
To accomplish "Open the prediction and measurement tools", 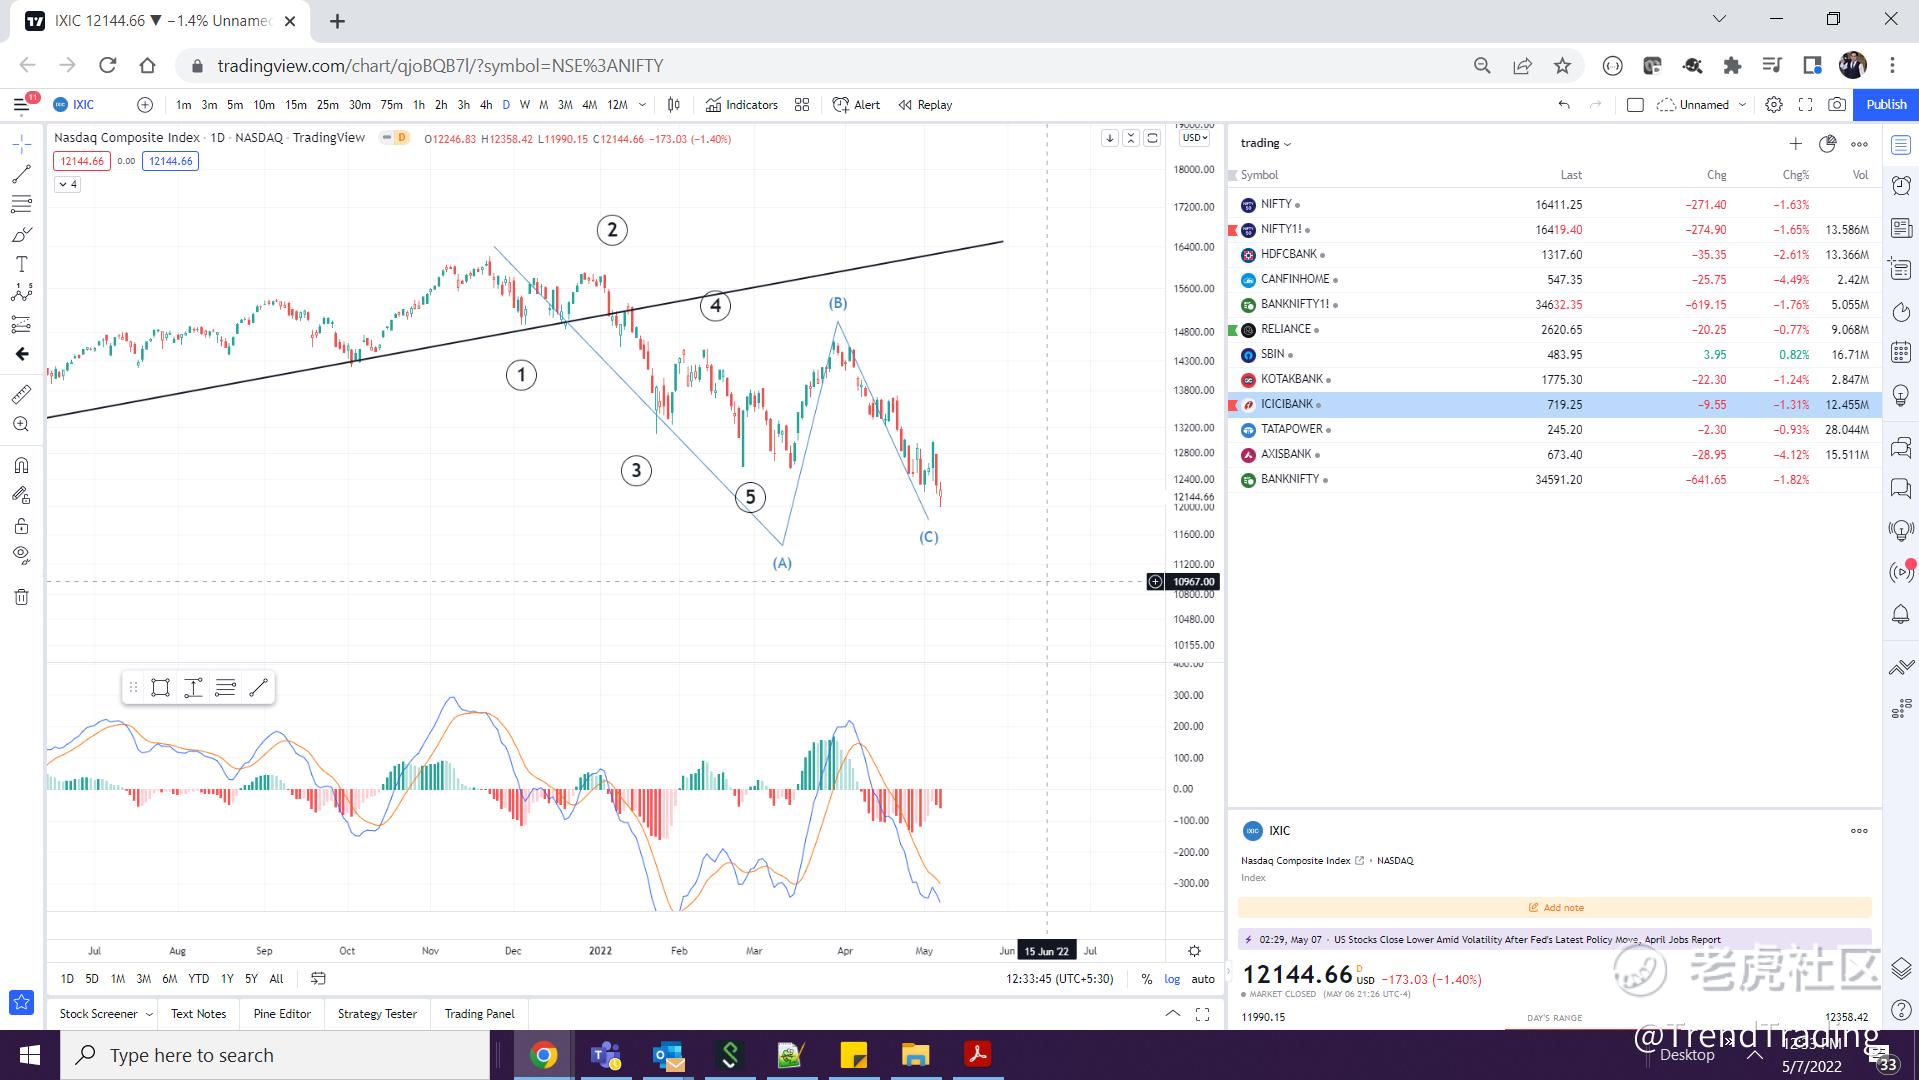I will [21, 324].
